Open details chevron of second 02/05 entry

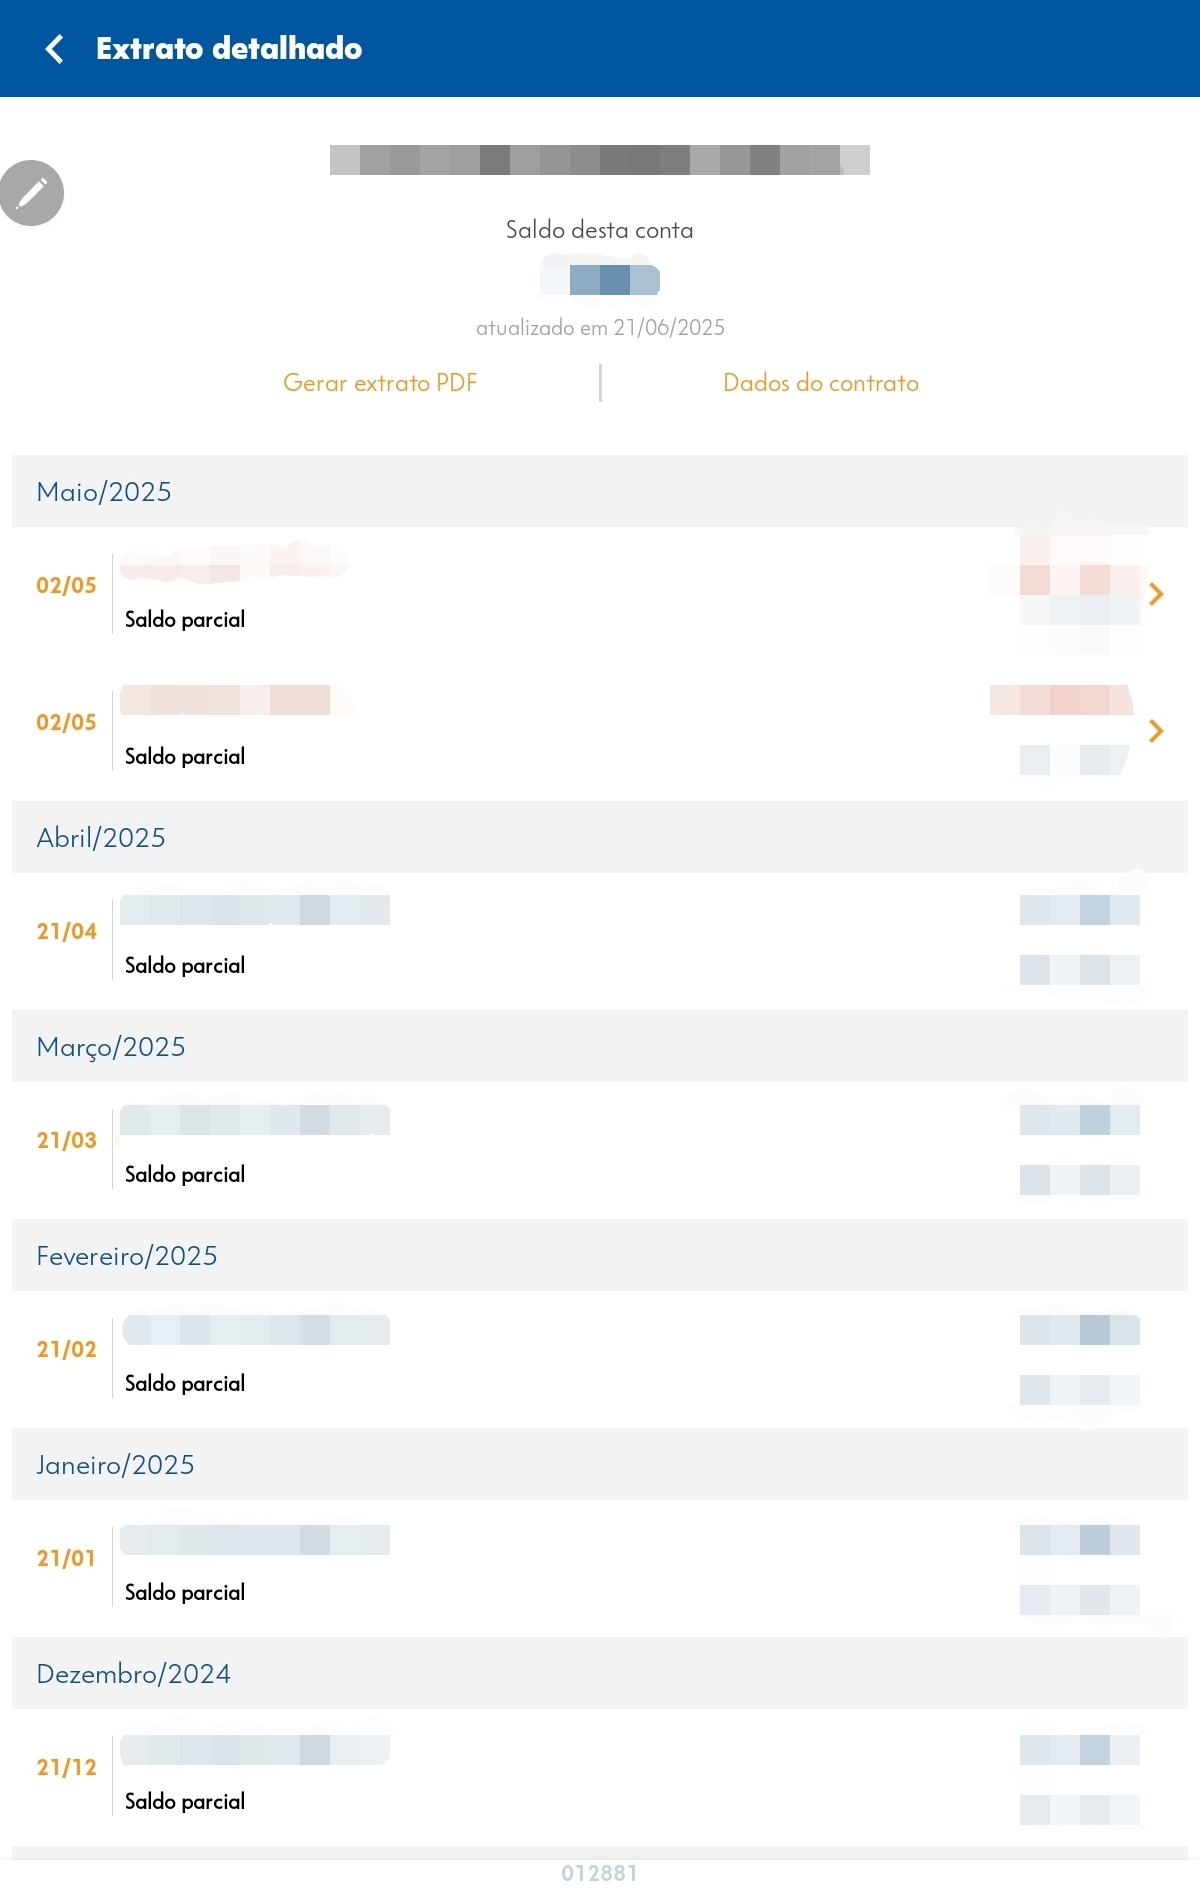(1156, 731)
